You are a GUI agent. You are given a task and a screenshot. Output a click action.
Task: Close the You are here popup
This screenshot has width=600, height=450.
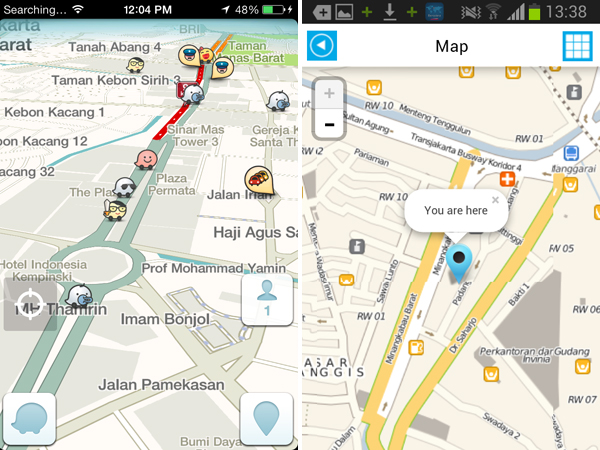pos(495,200)
